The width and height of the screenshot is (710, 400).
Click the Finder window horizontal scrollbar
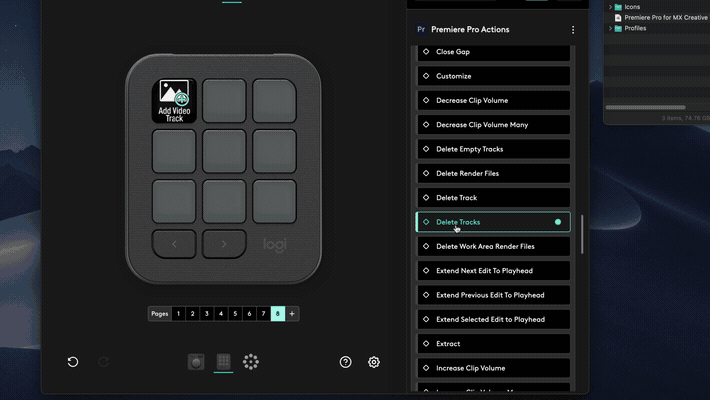click(x=645, y=107)
